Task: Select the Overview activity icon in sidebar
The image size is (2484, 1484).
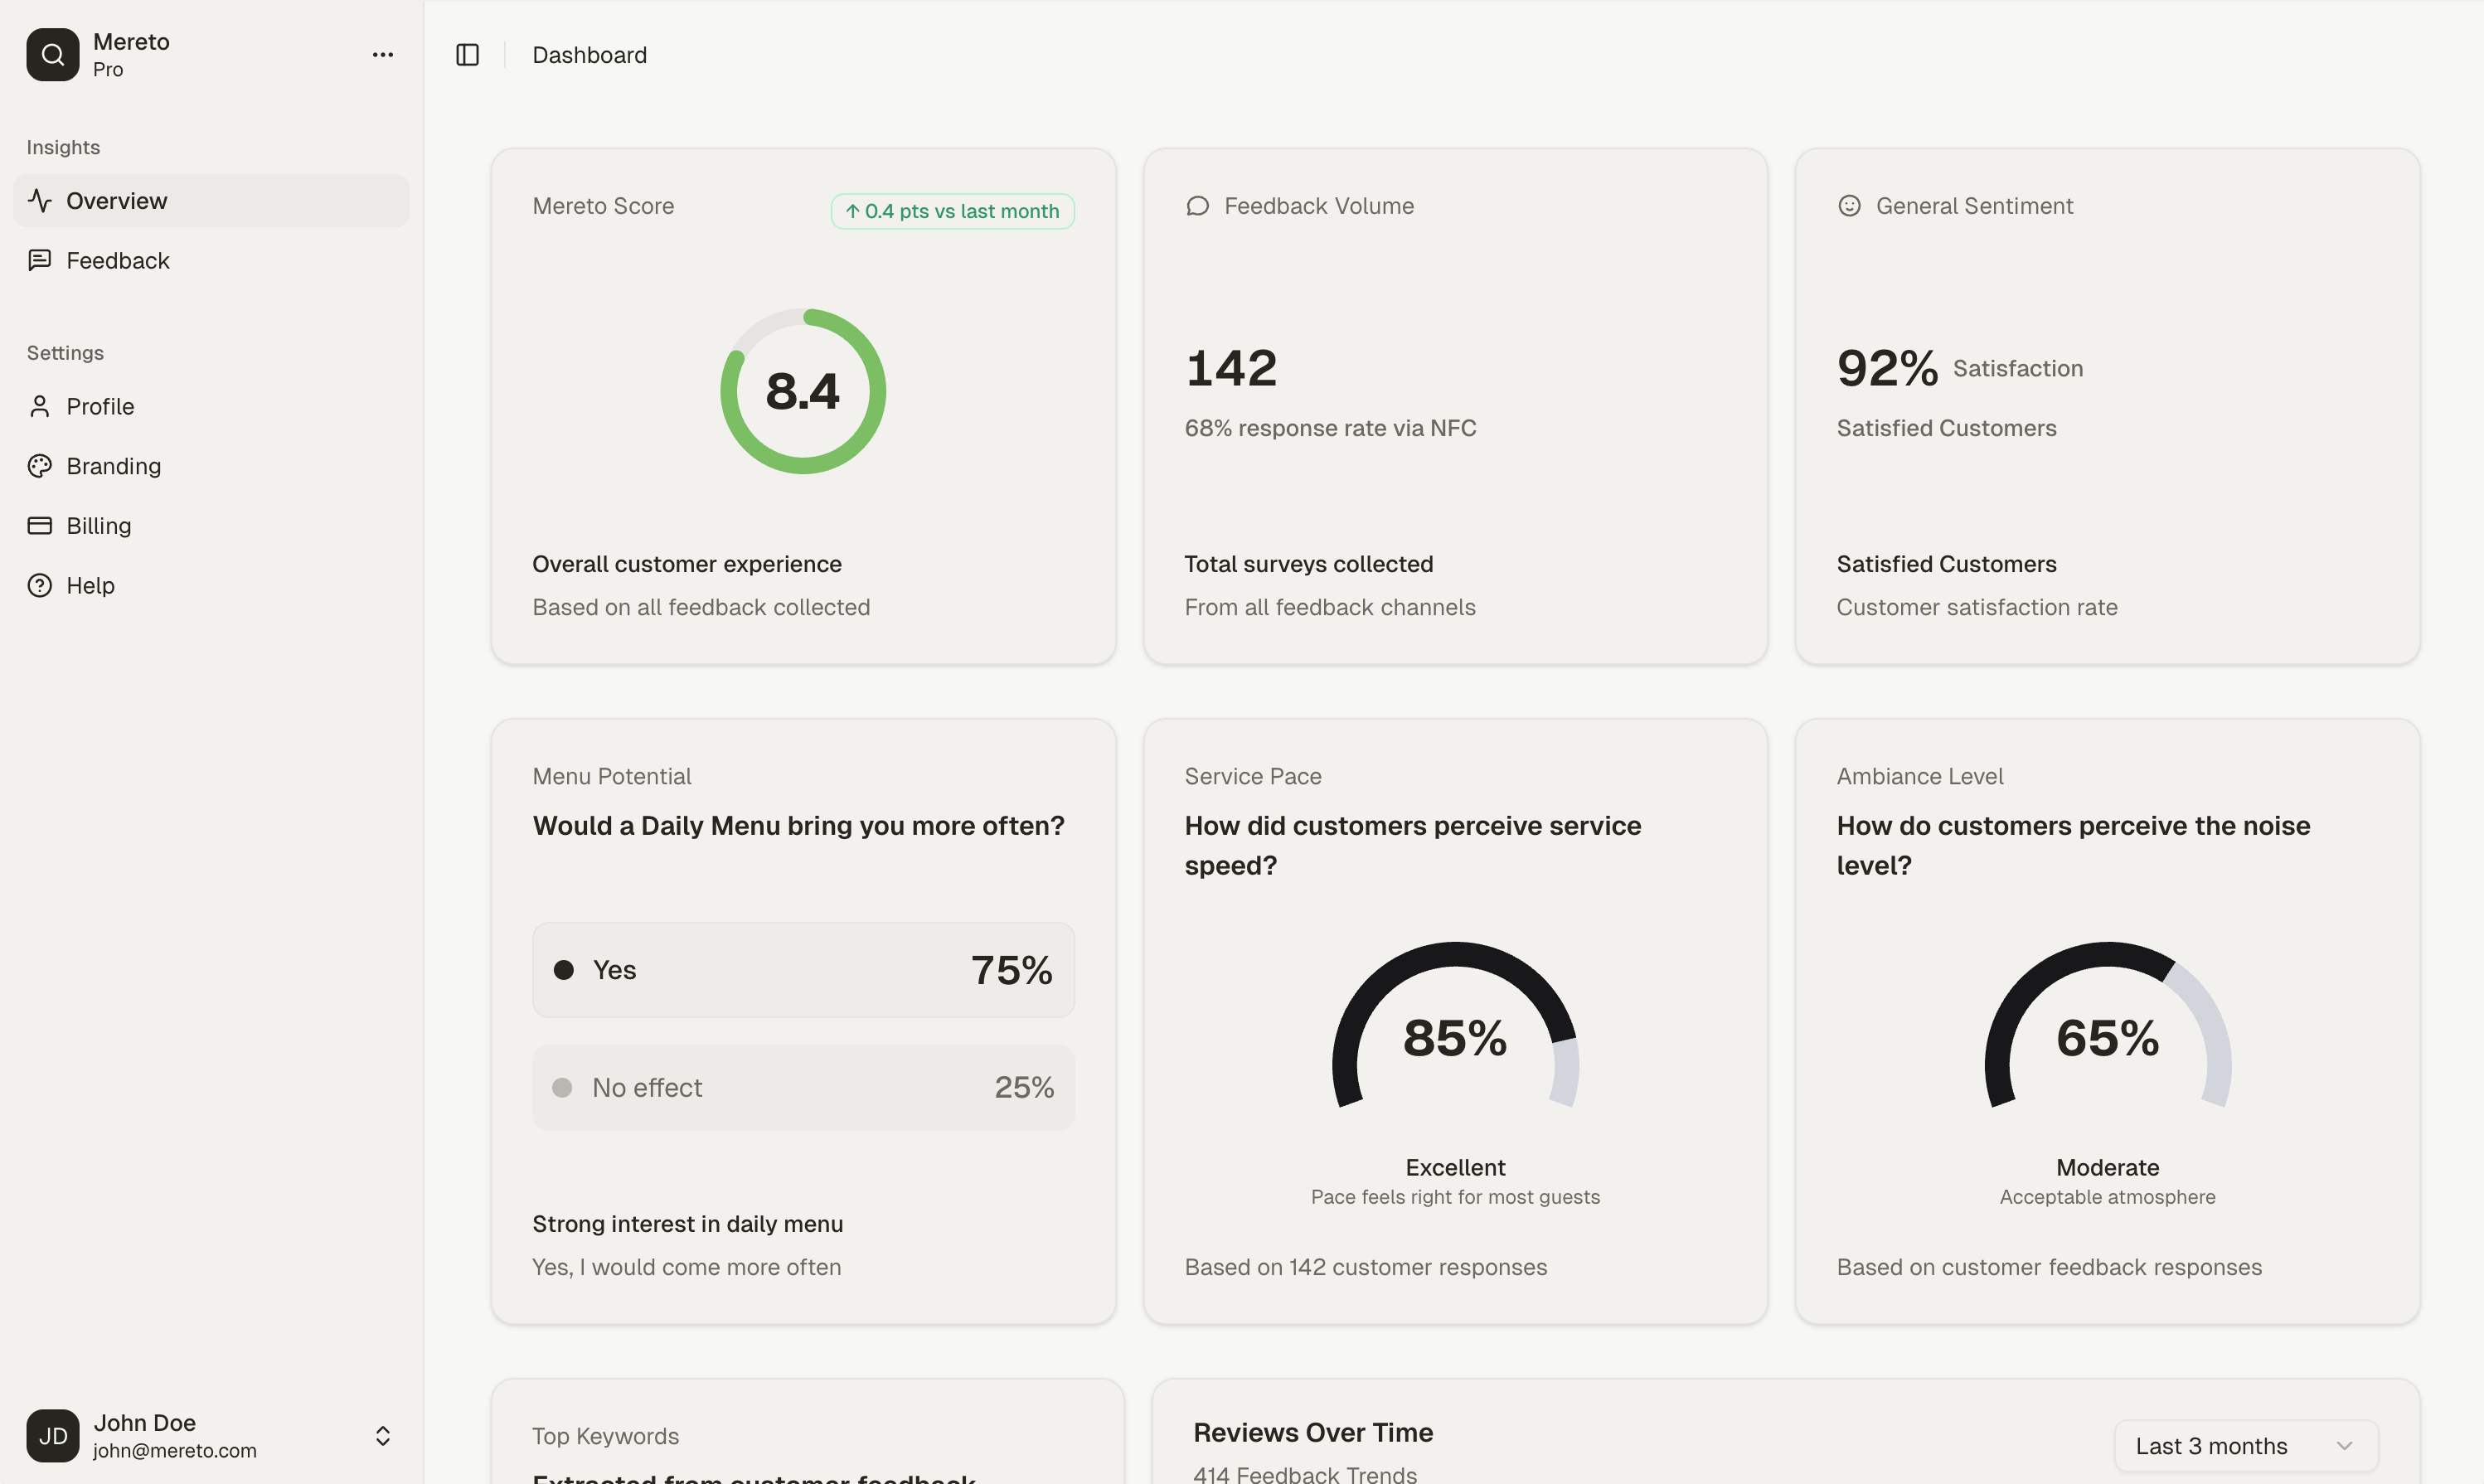Action: coord(40,200)
